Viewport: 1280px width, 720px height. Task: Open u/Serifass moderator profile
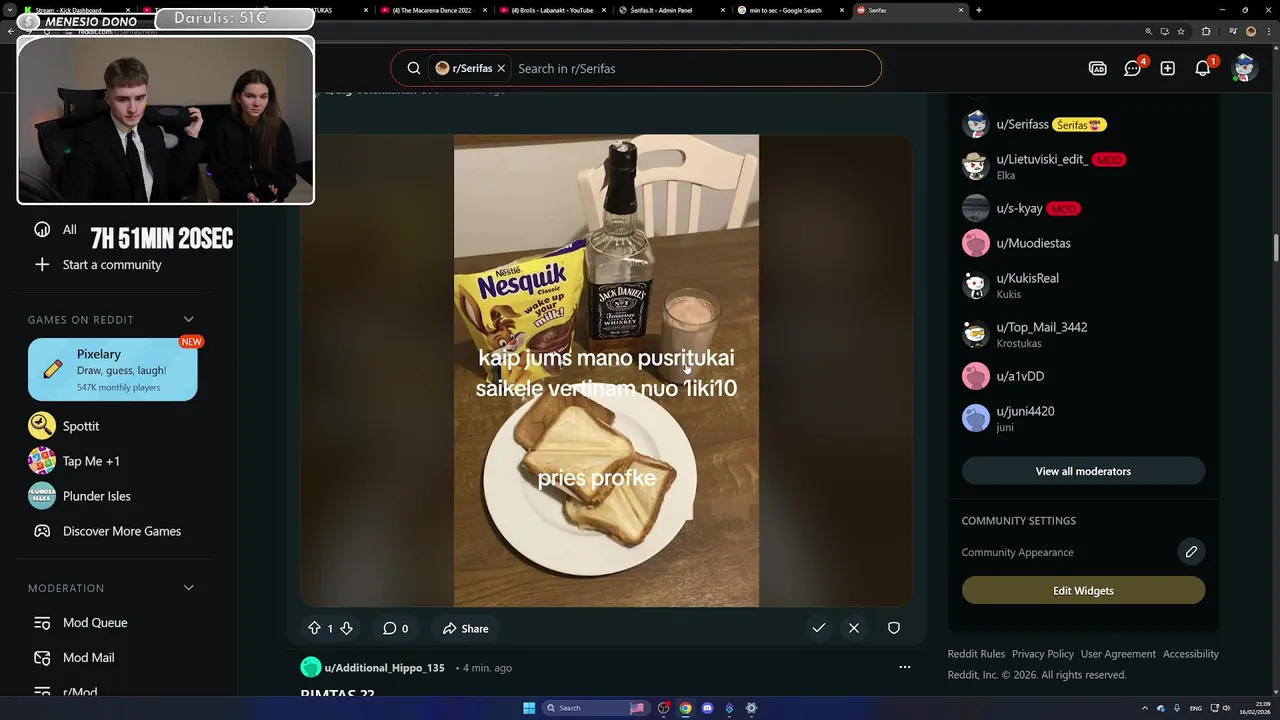coord(1022,124)
